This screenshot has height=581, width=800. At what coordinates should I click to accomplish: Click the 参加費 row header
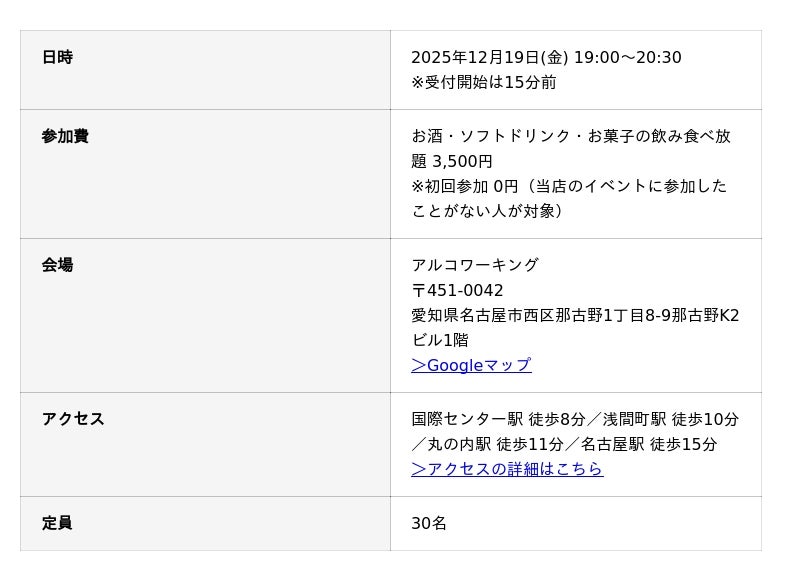point(65,136)
